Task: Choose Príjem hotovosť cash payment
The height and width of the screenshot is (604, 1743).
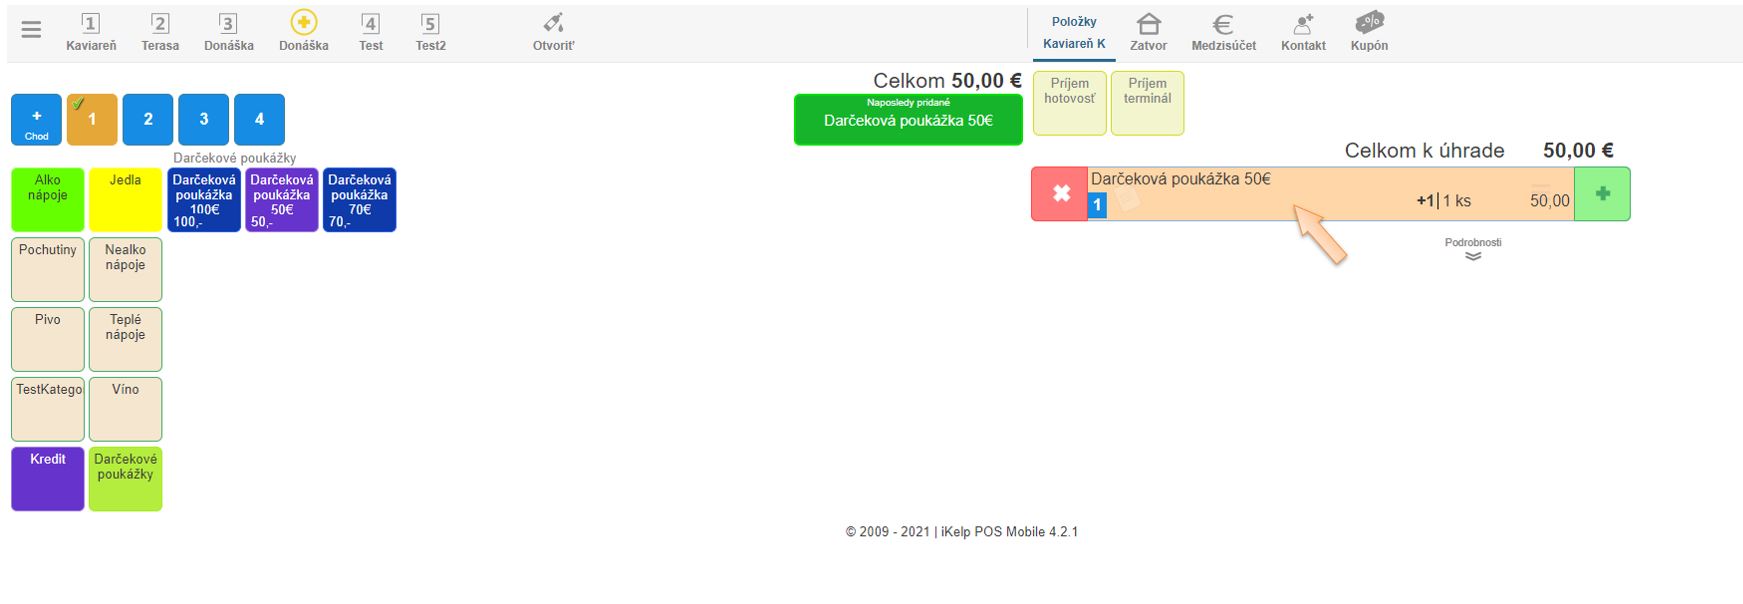Action: pos(1069,102)
